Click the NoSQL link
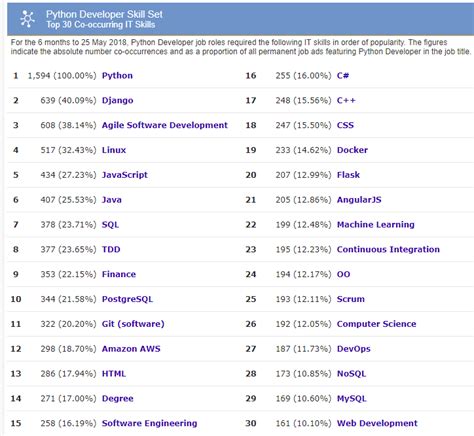 [x=351, y=374]
